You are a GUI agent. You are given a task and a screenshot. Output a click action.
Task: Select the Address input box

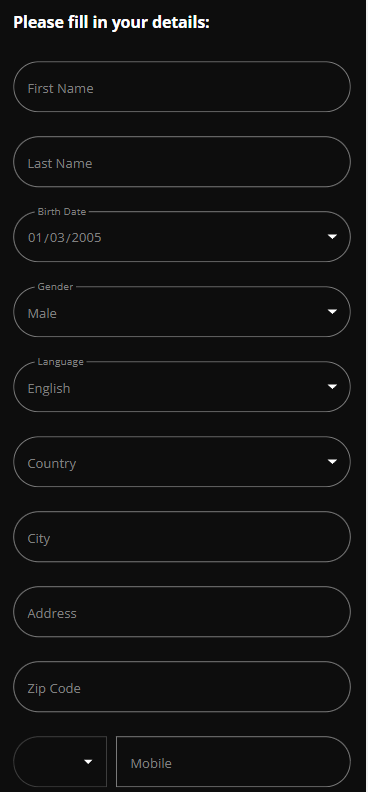point(182,612)
